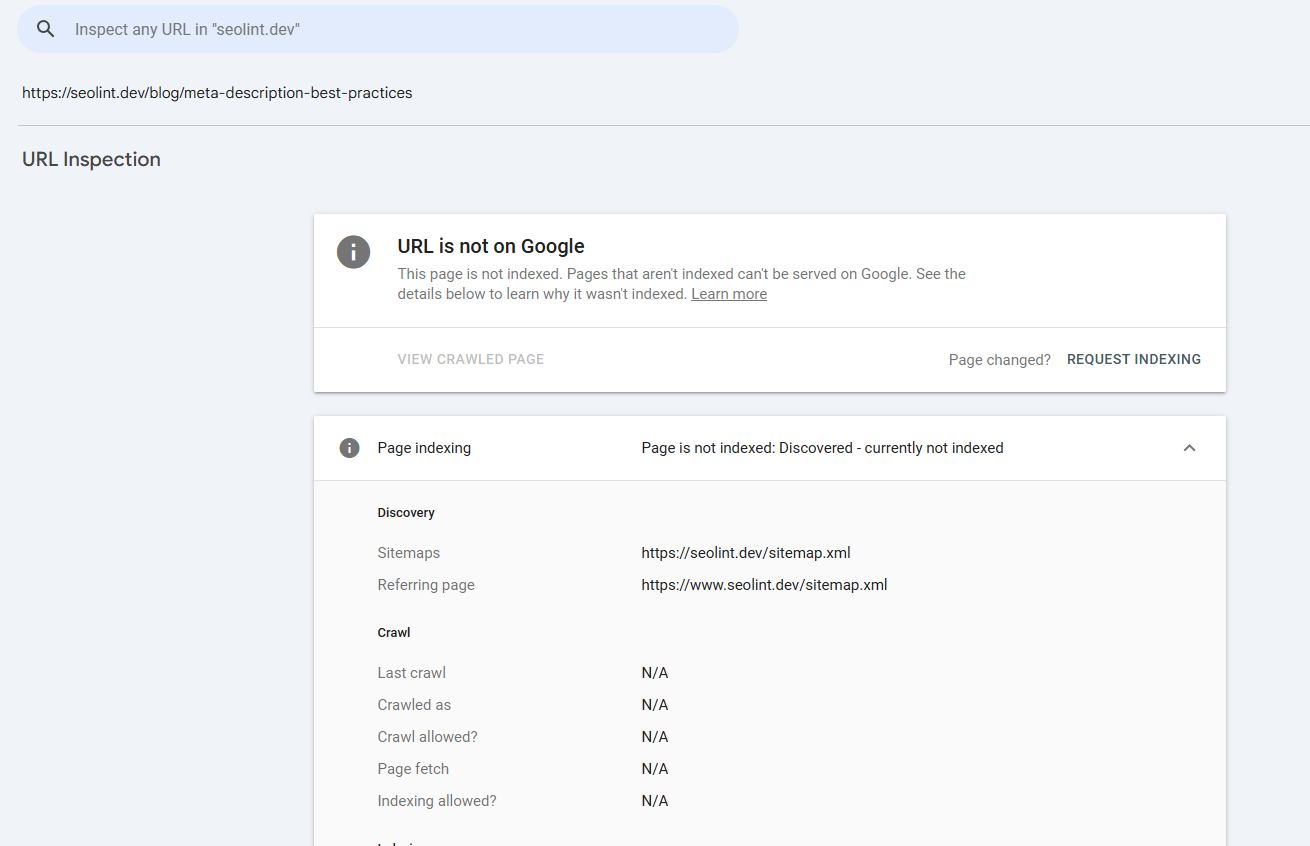Click the Discovery section heading

point(406,512)
